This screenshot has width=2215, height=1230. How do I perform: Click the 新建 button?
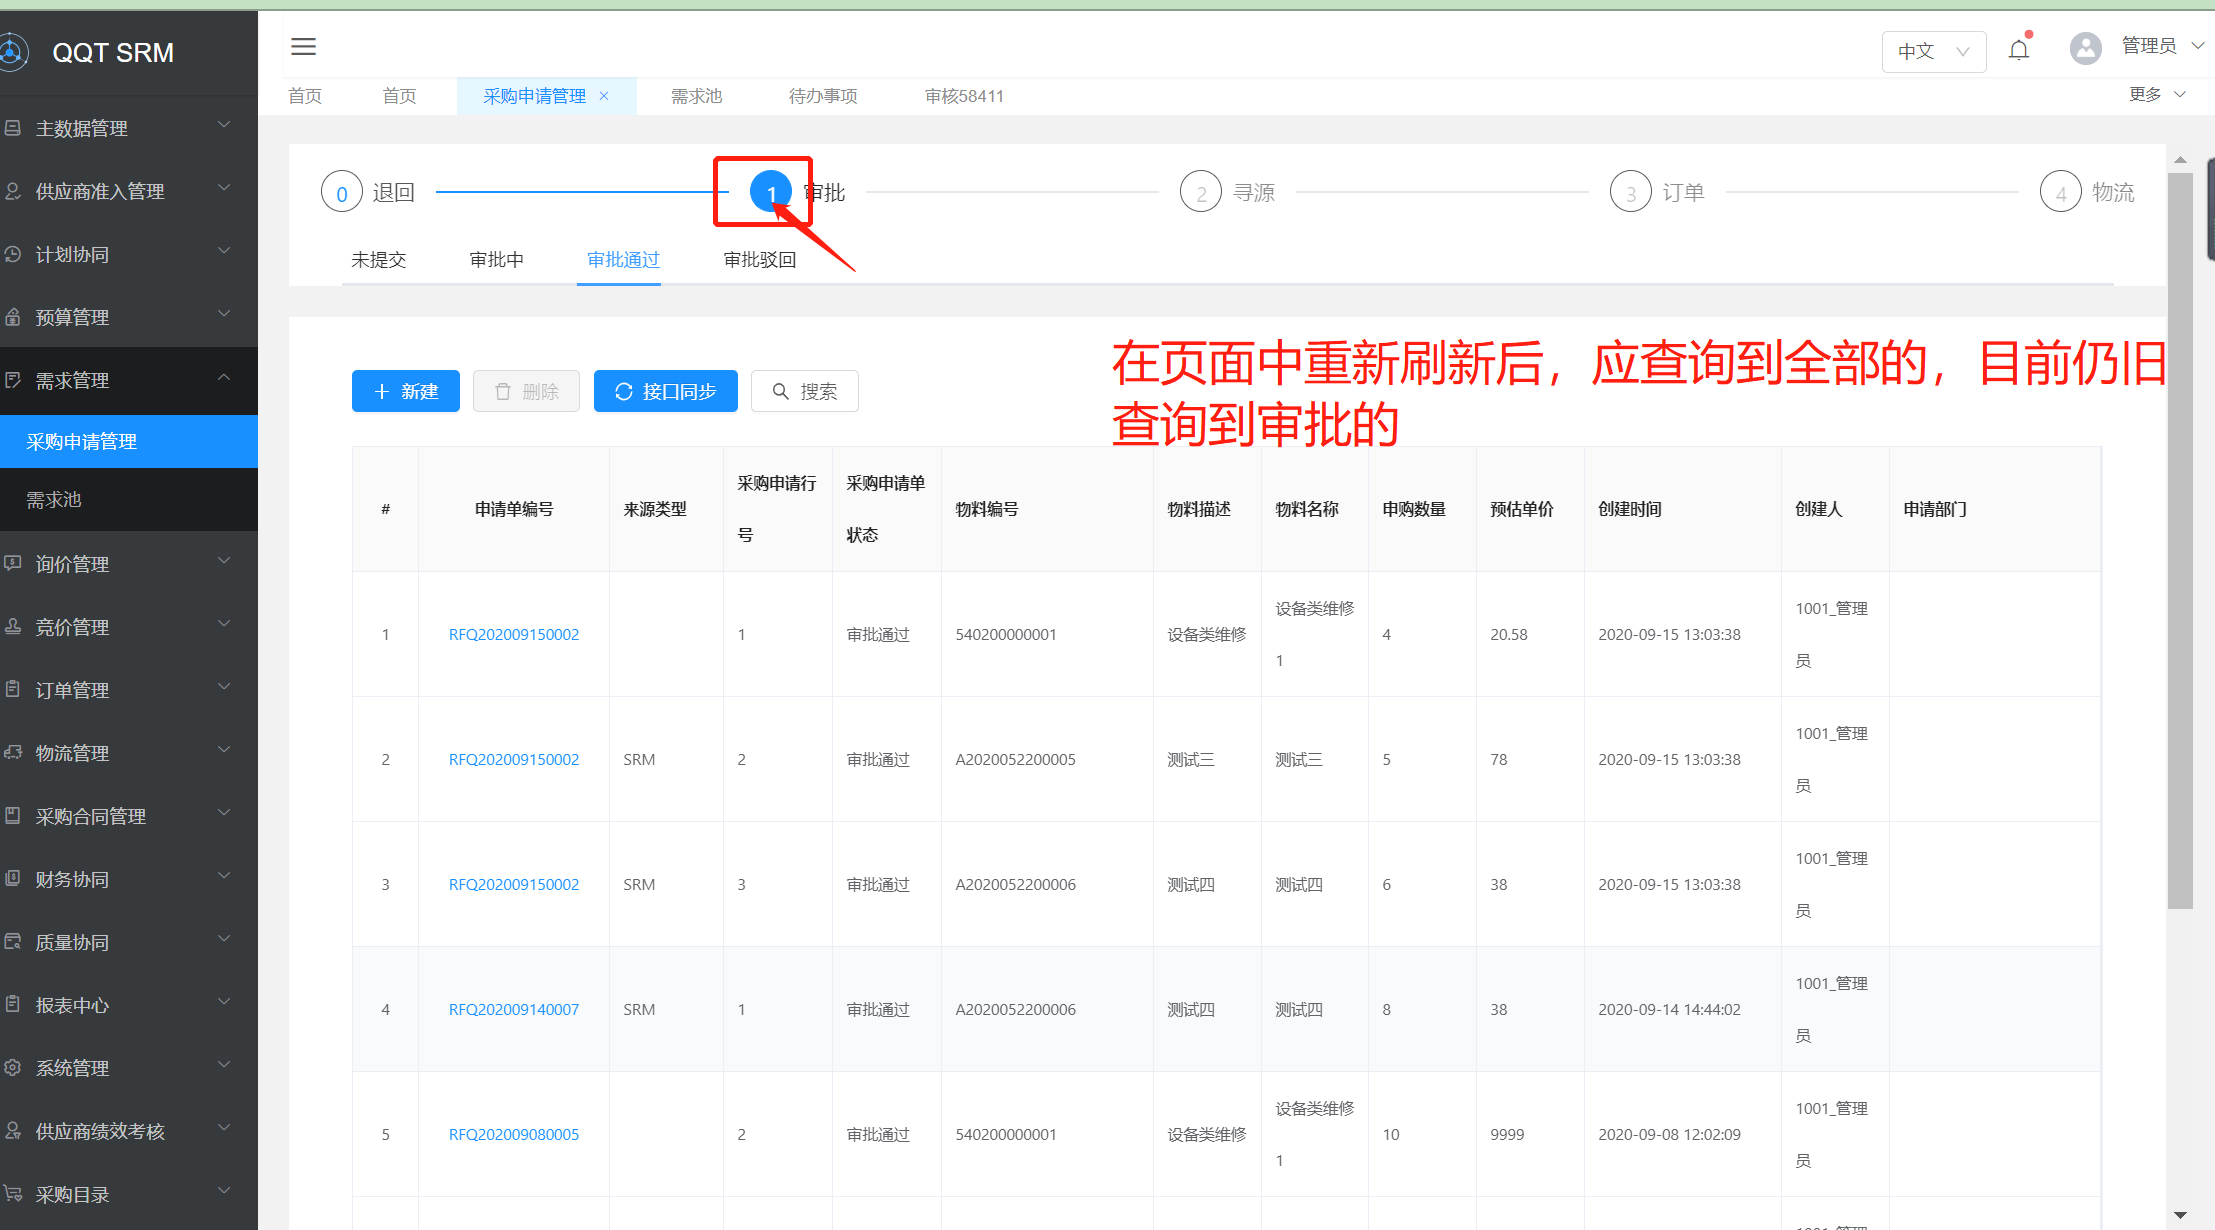click(406, 391)
